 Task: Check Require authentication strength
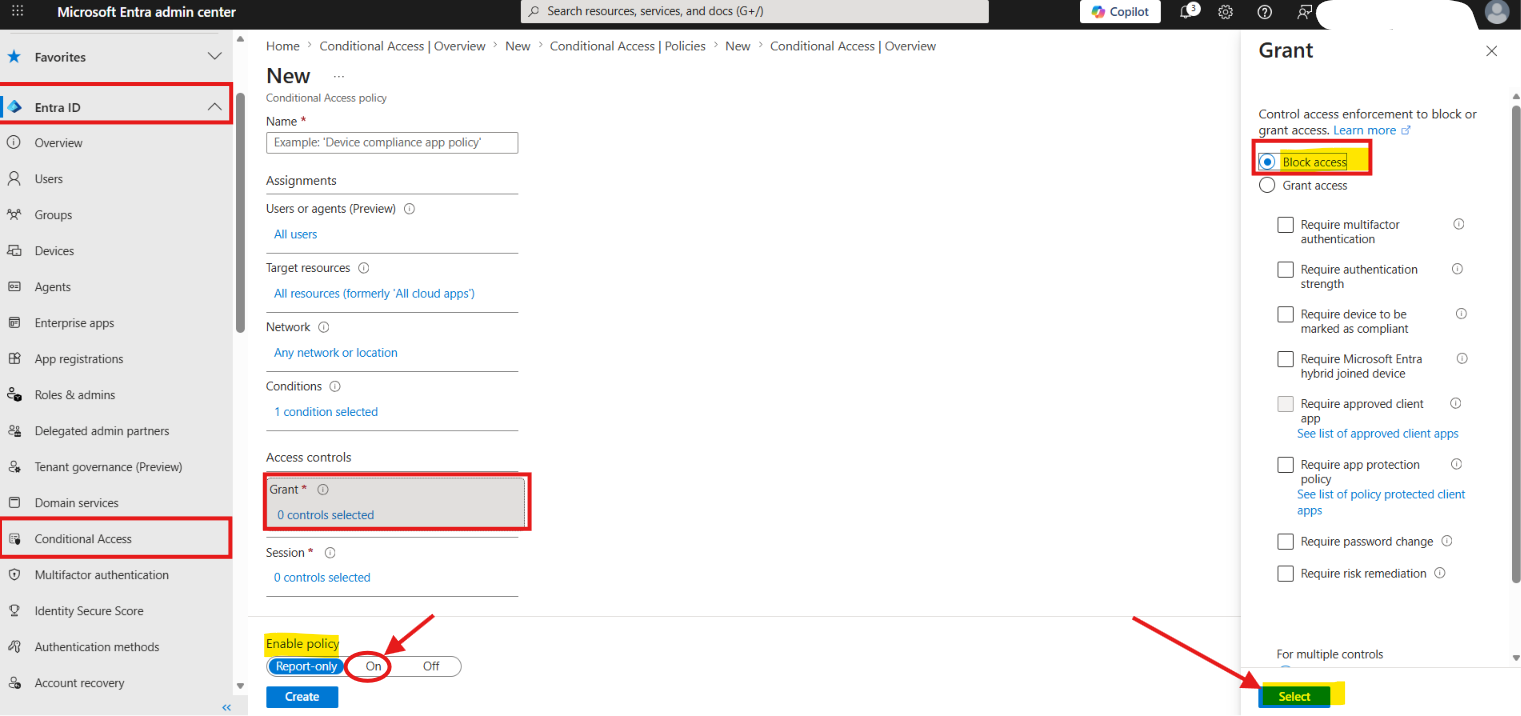1285,270
